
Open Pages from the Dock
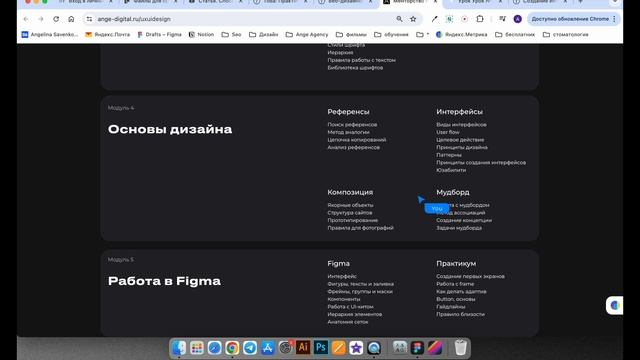coord(338,348)
